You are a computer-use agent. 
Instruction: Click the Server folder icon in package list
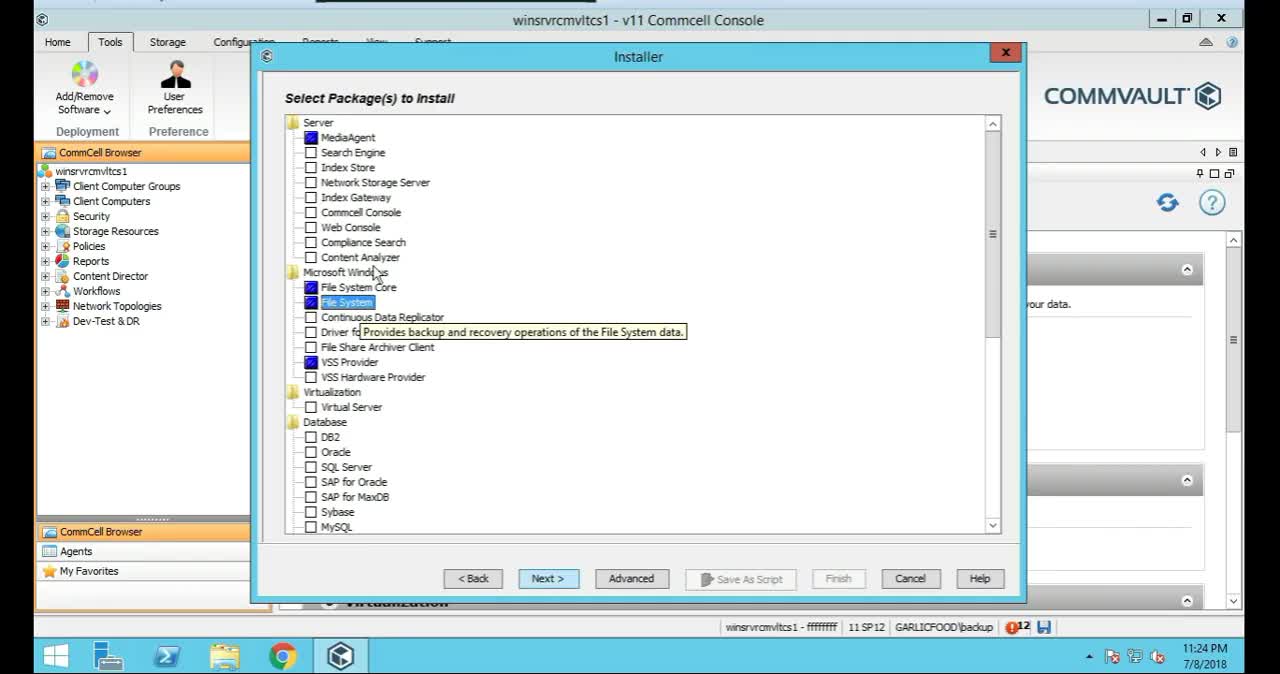(x=293, y=123)
